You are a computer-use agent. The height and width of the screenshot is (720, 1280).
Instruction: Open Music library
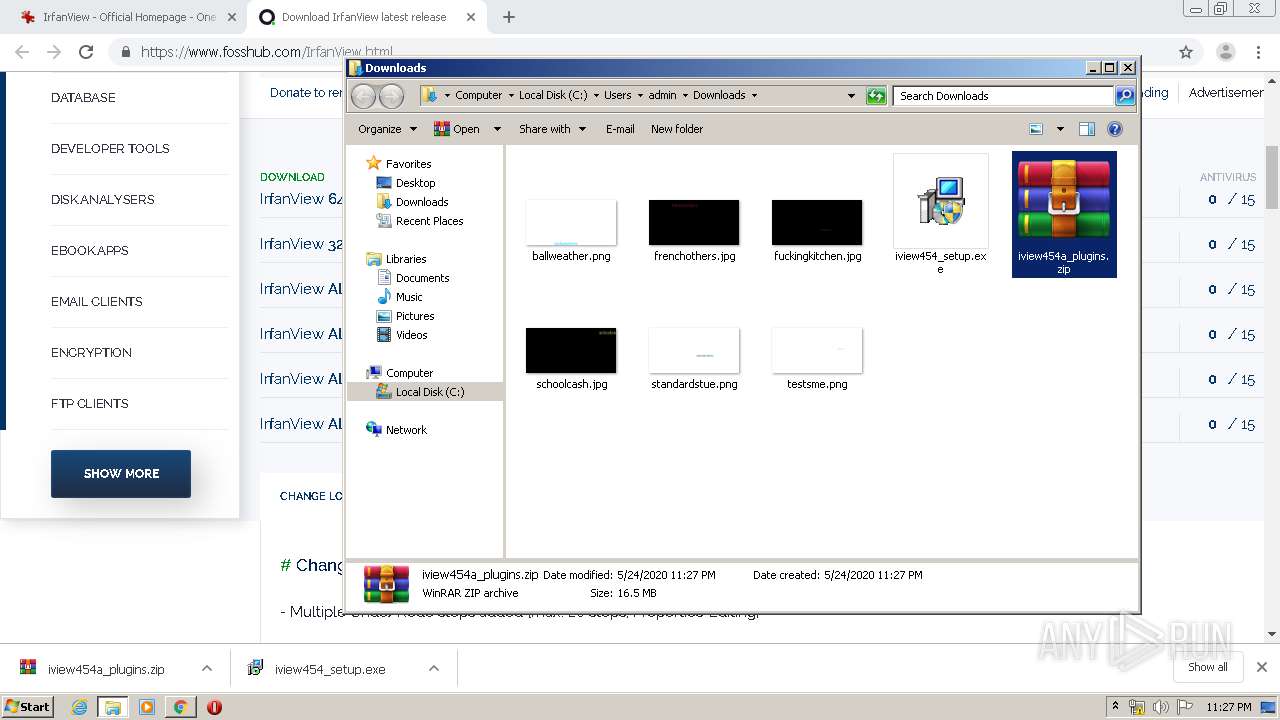409,297
